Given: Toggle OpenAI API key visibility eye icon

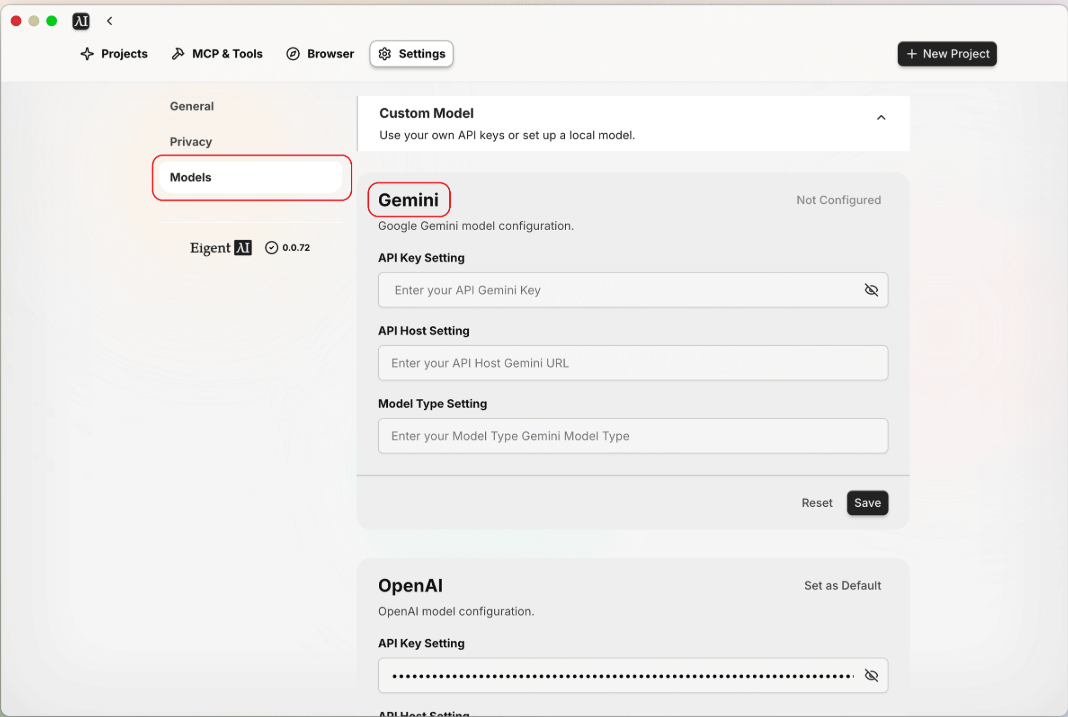Looking at the screenshot, I should coord(871,676).
